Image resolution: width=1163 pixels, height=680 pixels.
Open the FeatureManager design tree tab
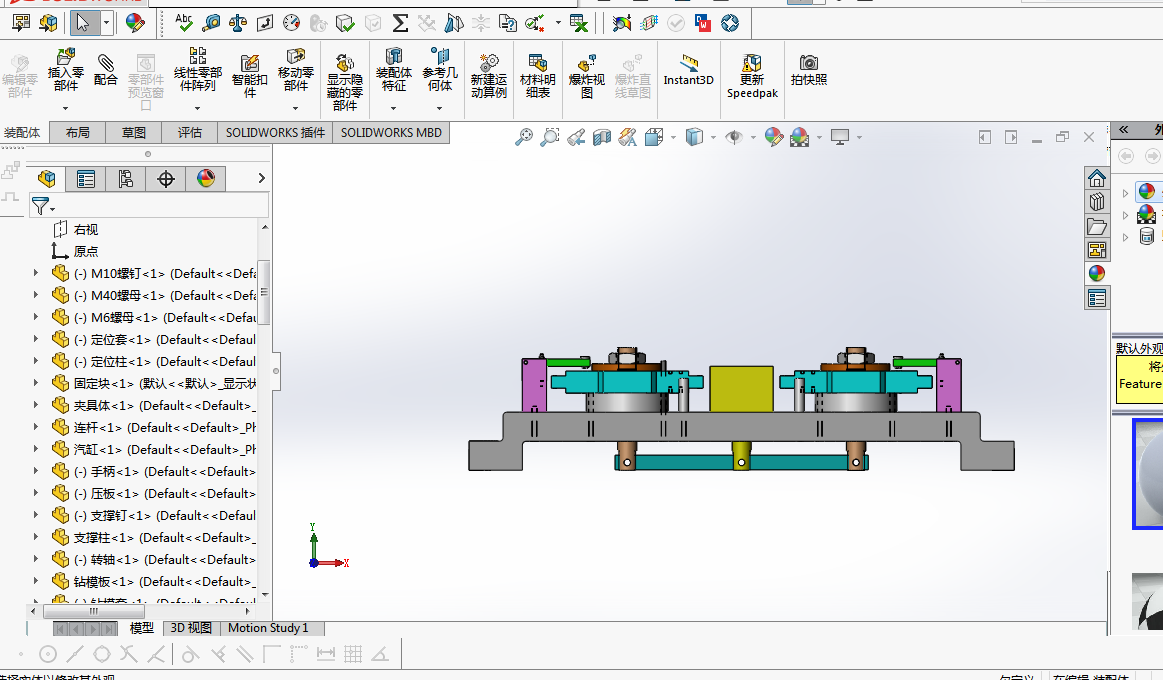point(47,179)
